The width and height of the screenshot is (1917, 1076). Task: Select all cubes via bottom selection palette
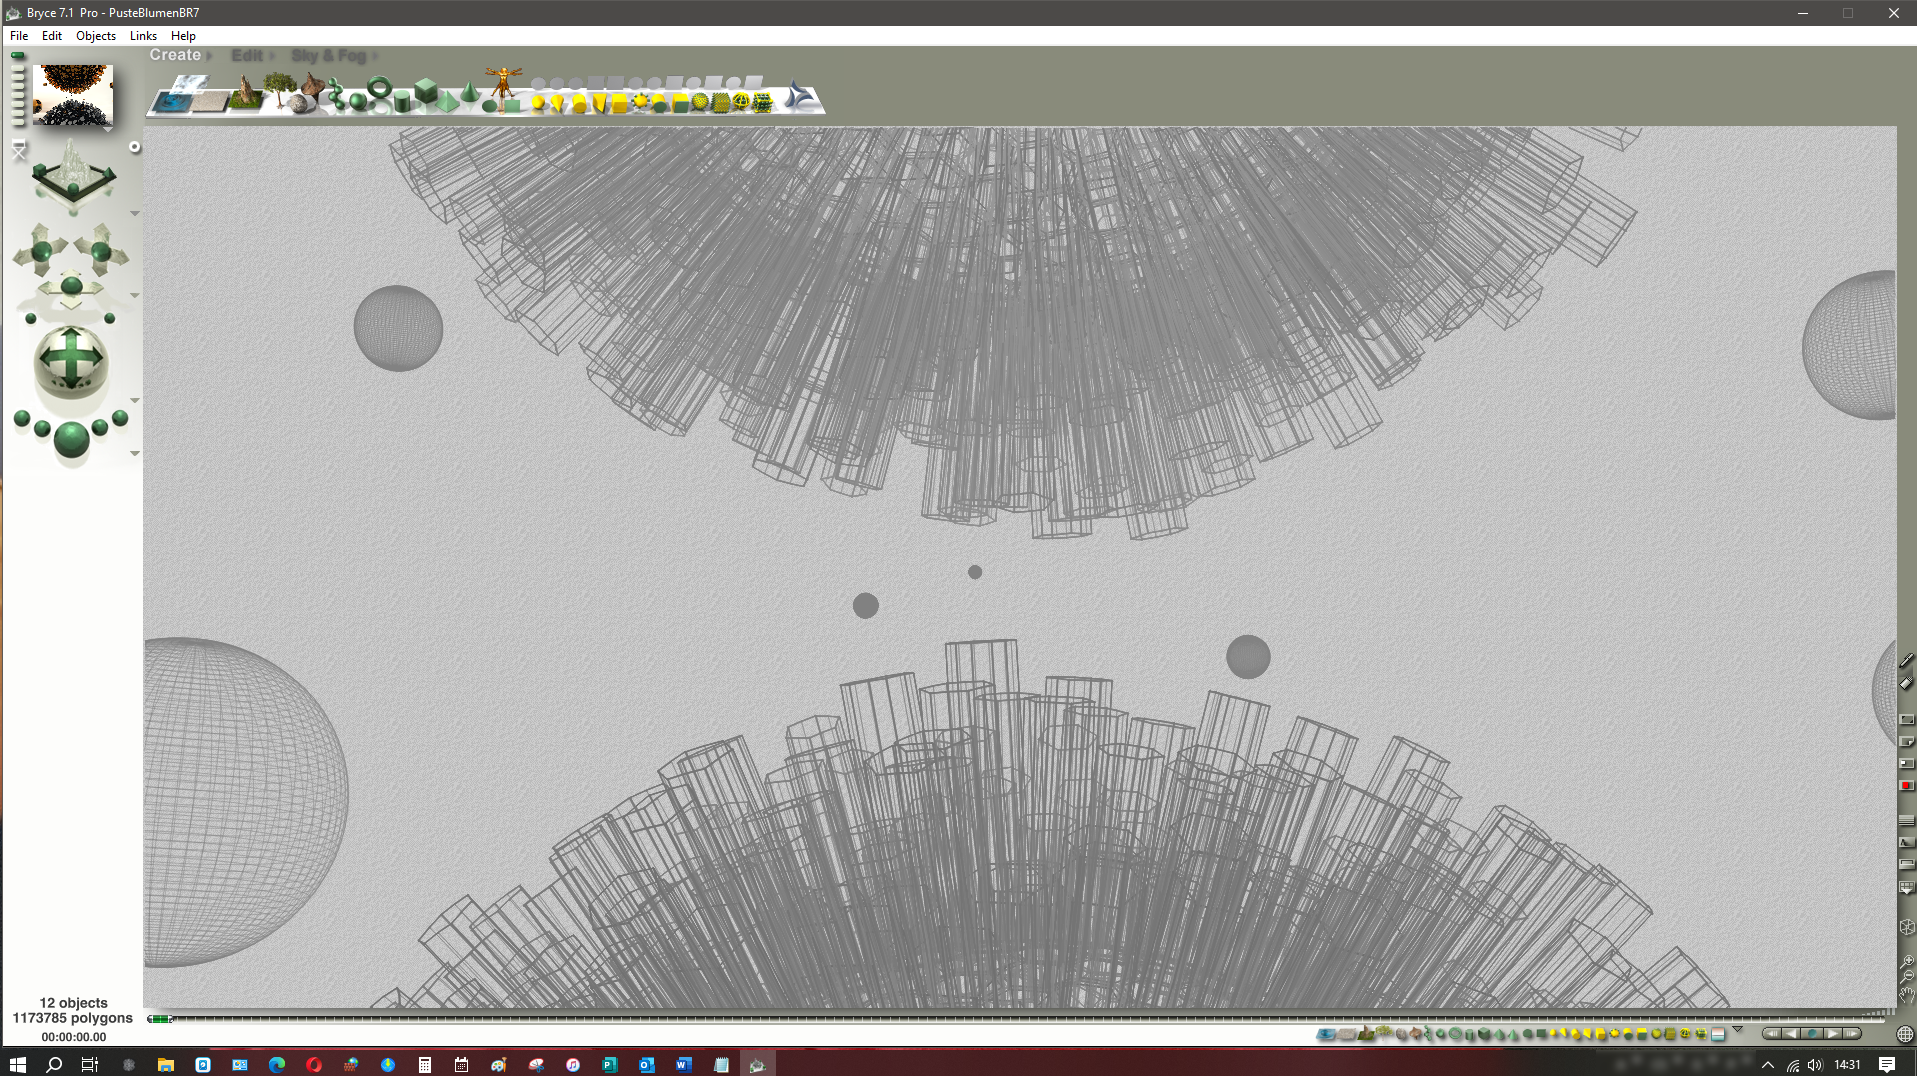1485,1034
